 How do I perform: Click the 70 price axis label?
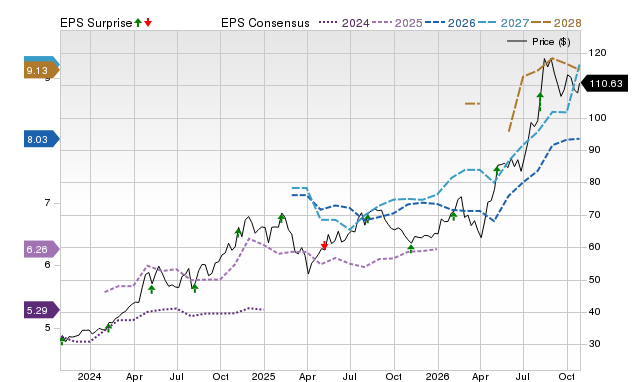coord(595,215)
